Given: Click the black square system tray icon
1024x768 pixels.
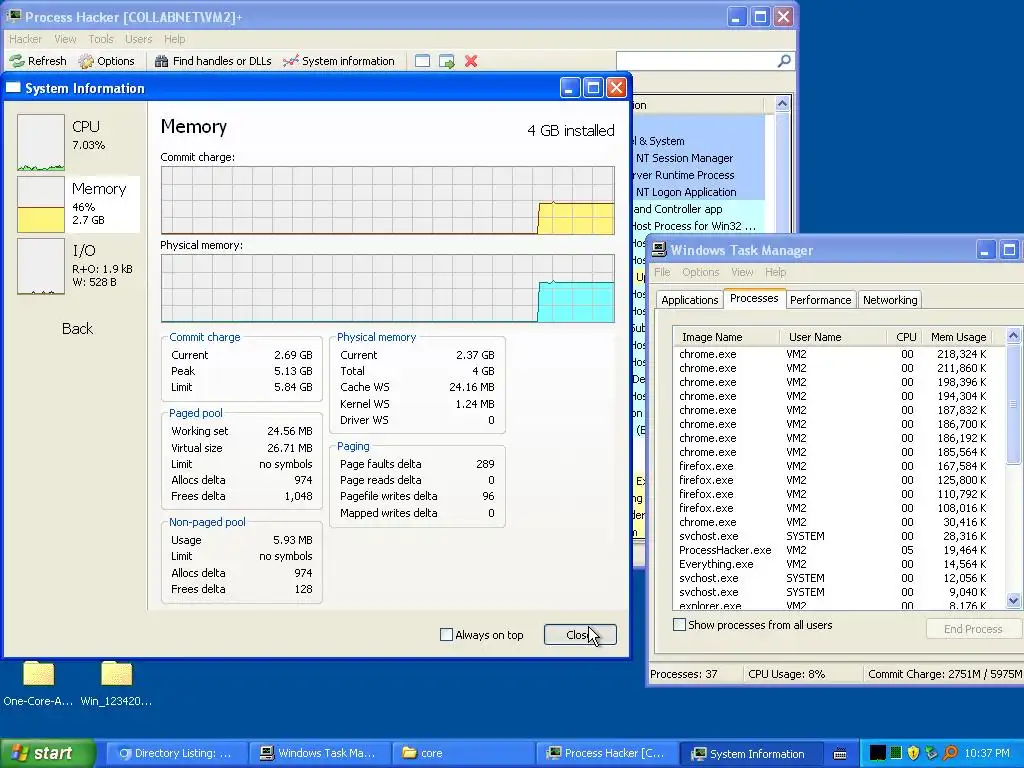Looking at the screenshot, I should pyautogui.click(x=878, y=753).
